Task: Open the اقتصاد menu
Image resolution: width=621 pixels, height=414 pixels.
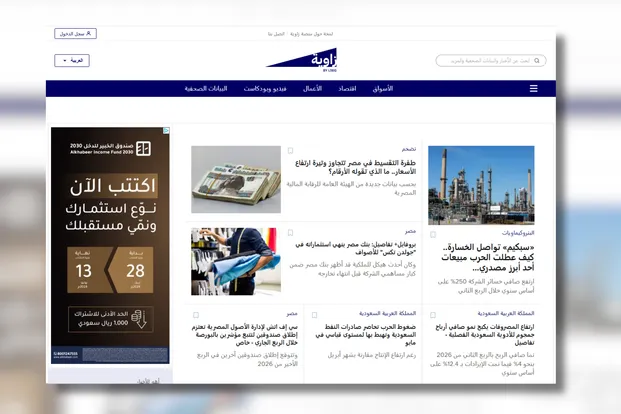Action: click(x=347, y=88)
